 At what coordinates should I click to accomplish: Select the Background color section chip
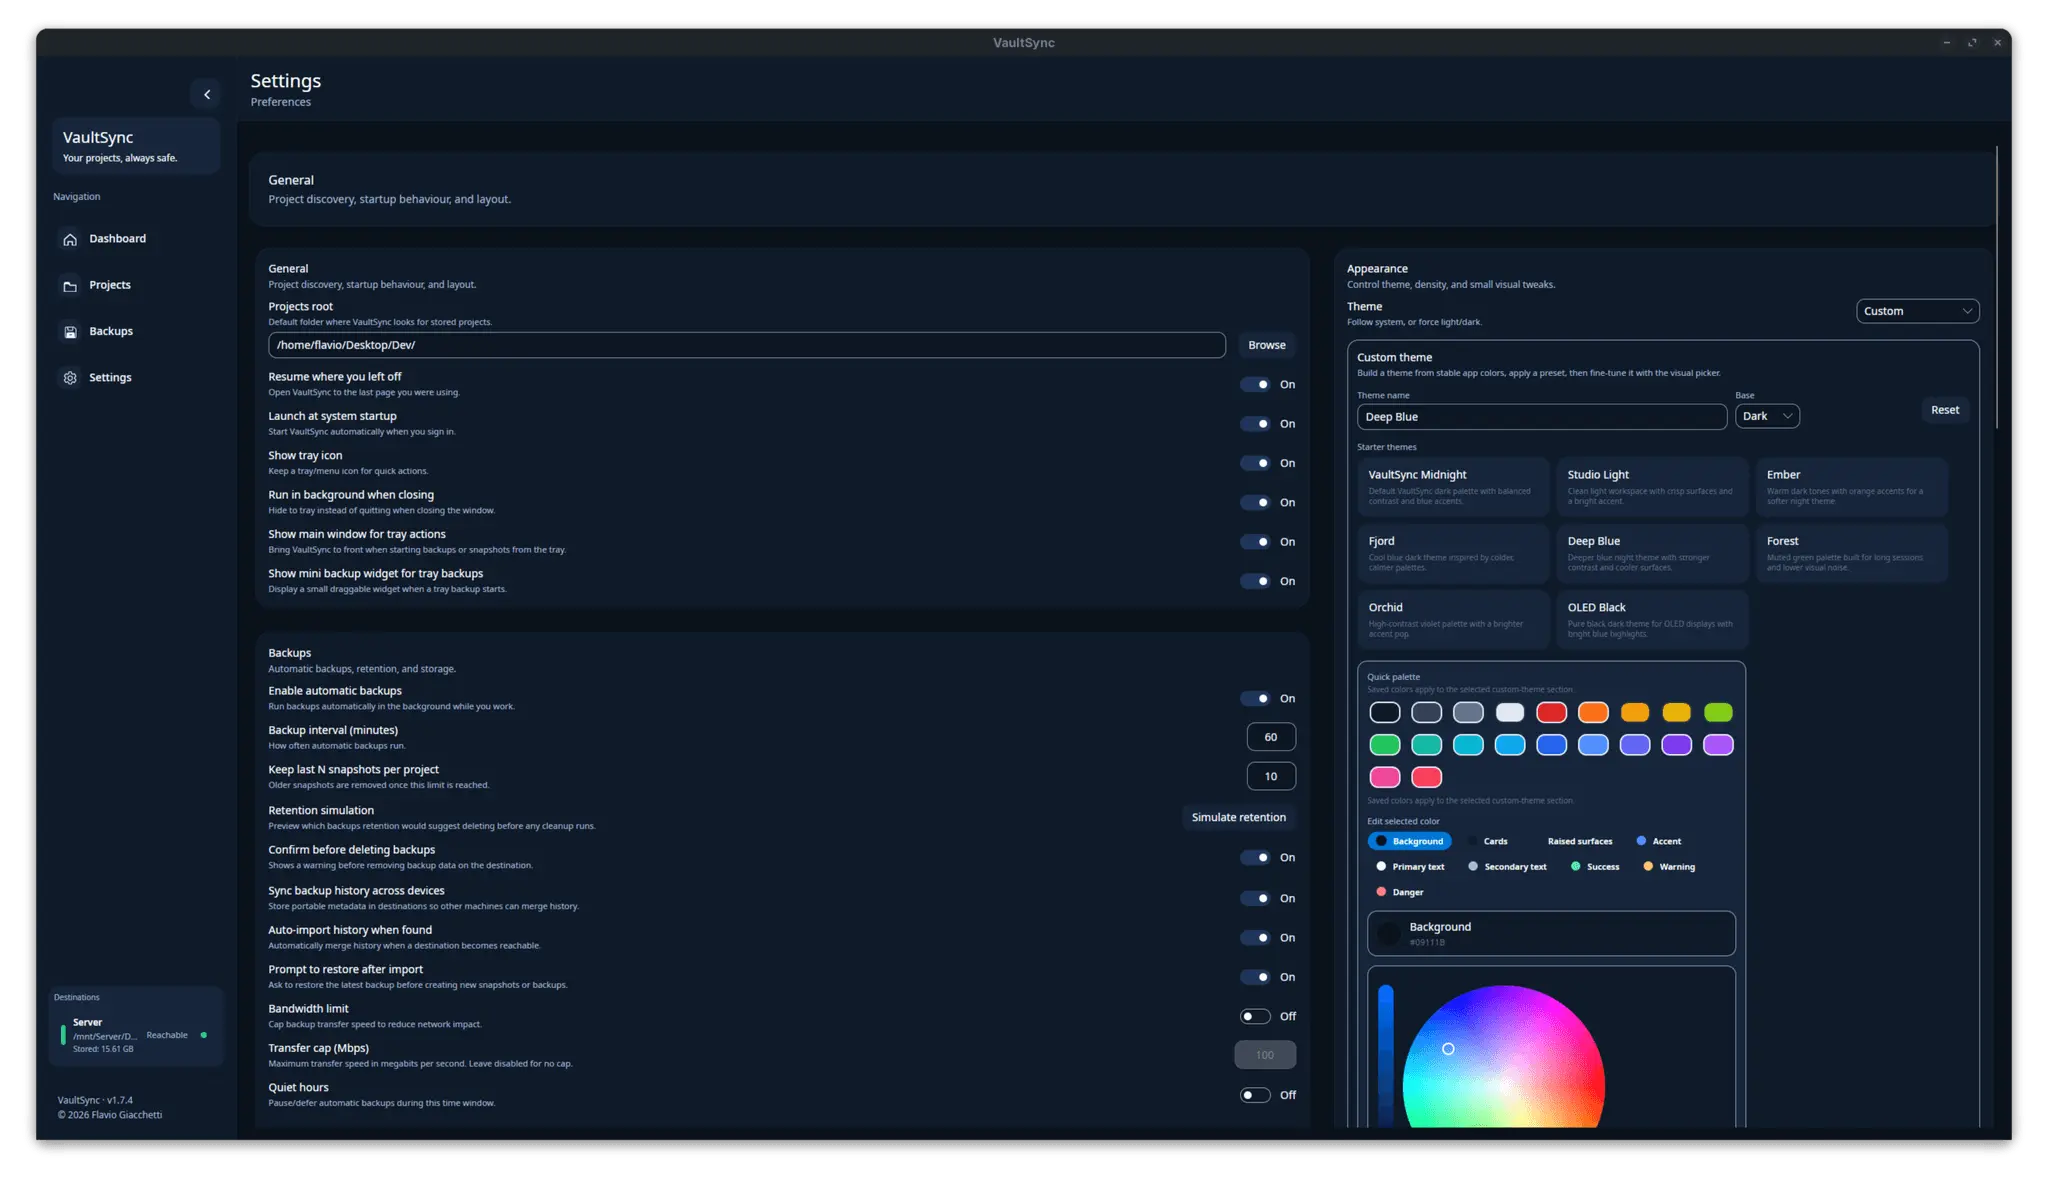1409,841
